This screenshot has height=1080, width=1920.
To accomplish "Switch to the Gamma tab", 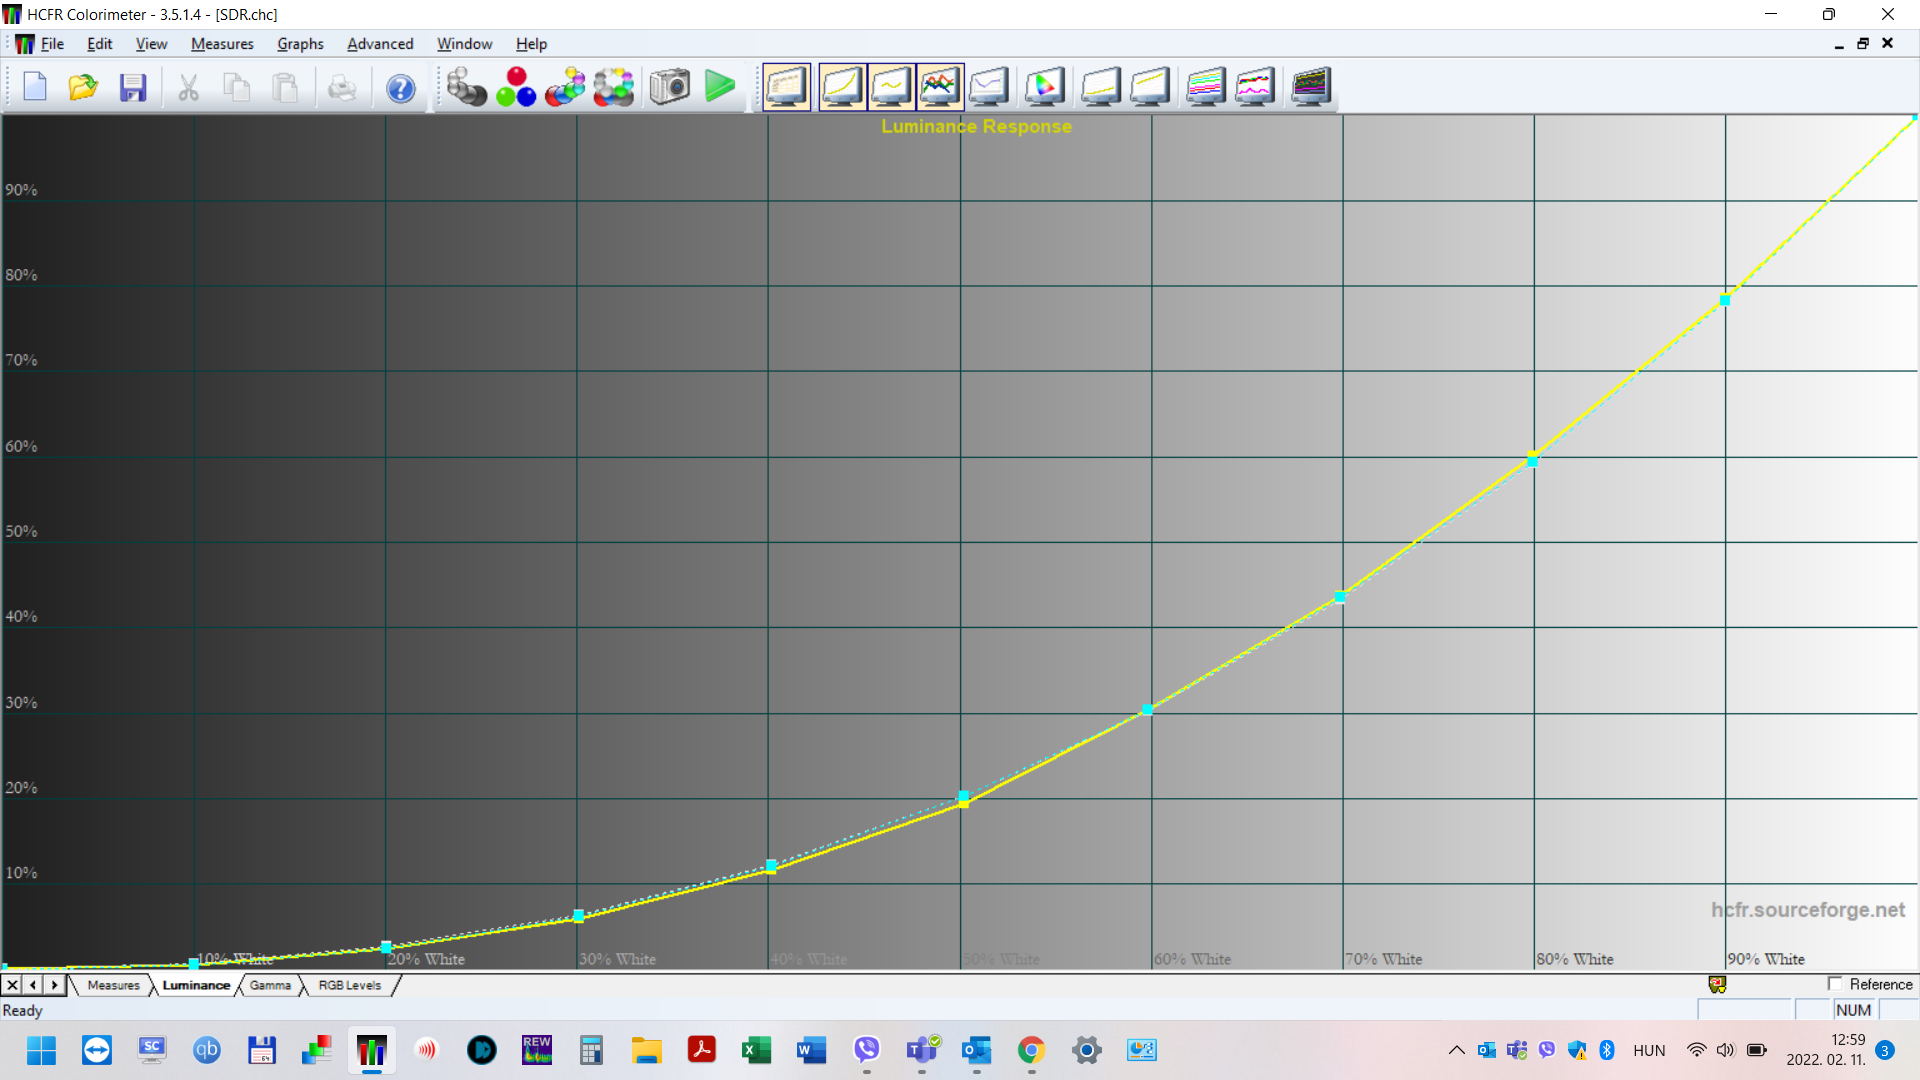I will (x=270, y=985).
